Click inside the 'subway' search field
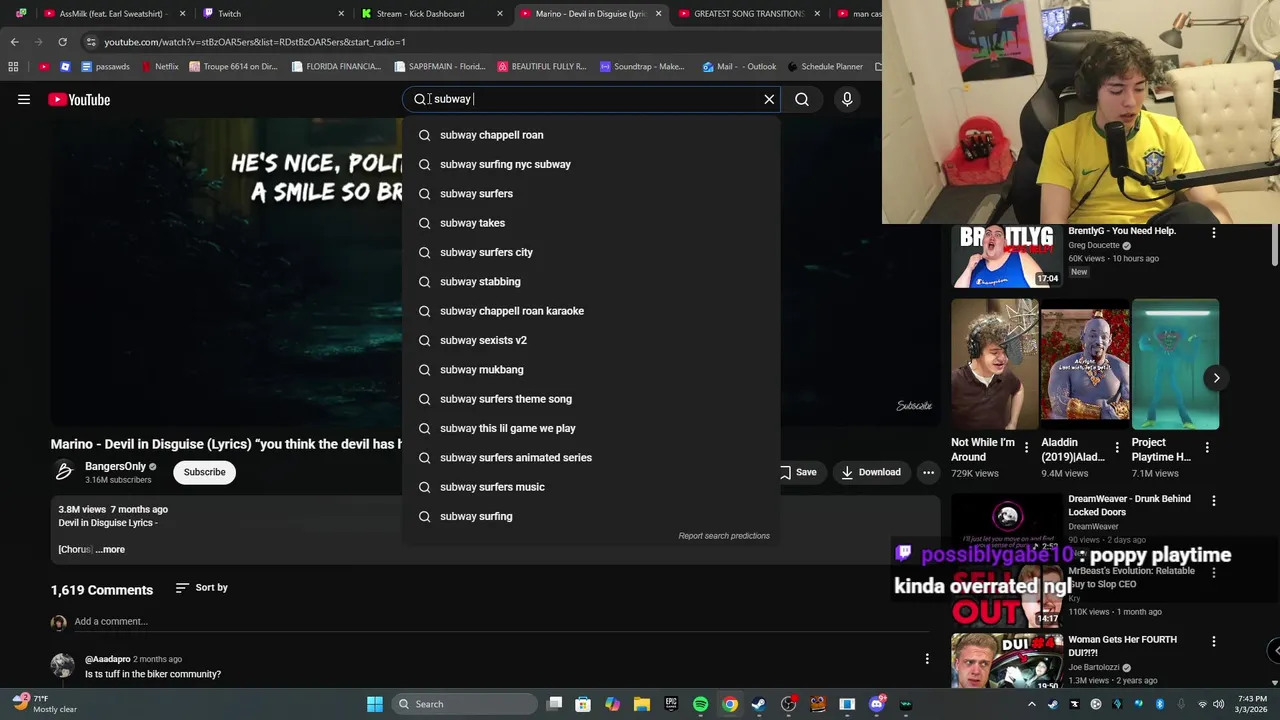 pyautogui.click(x=590, y=99)
